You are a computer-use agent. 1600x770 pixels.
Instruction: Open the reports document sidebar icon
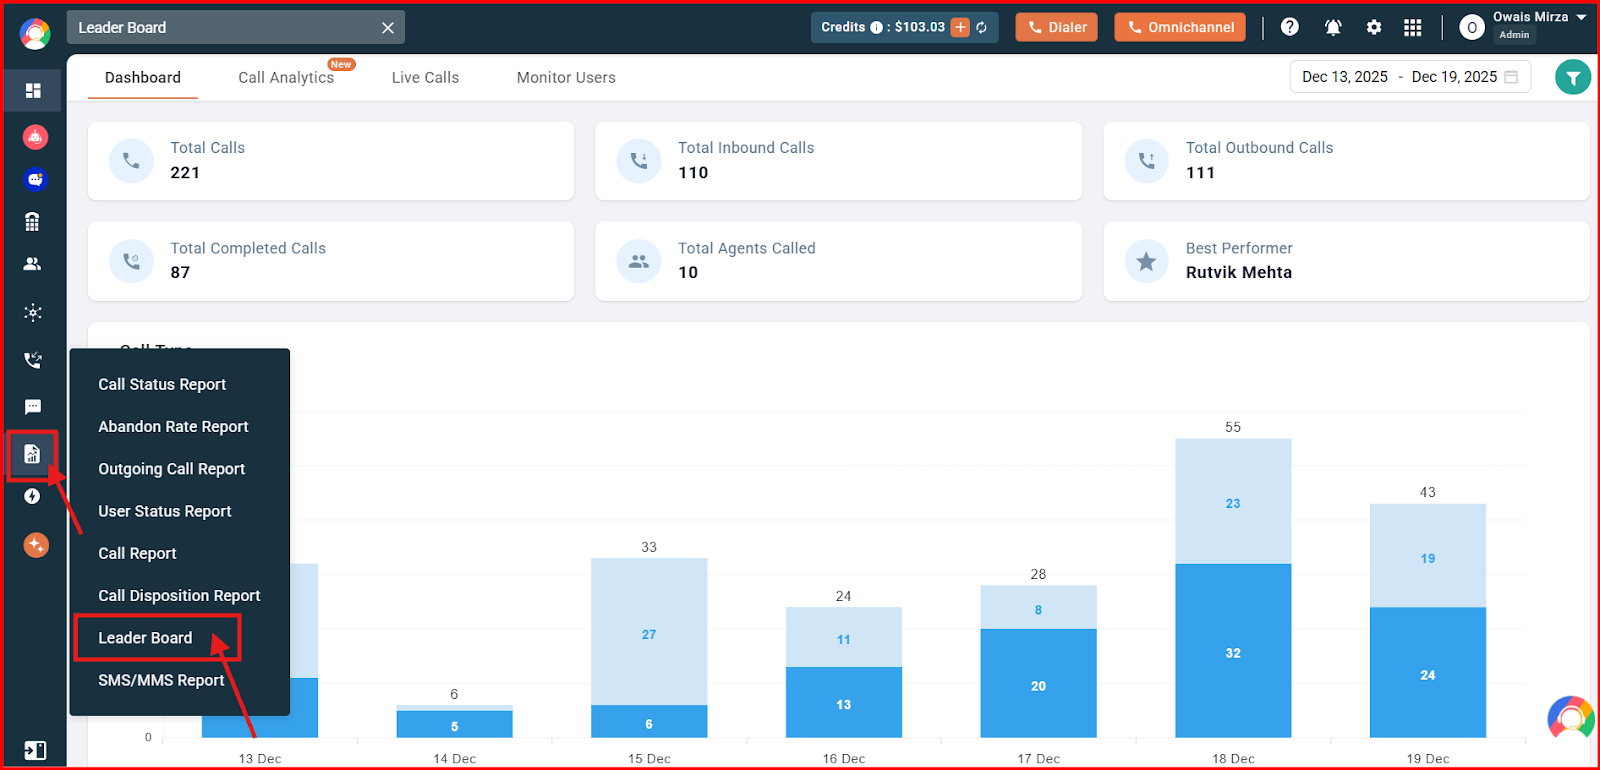click(32, 455)
